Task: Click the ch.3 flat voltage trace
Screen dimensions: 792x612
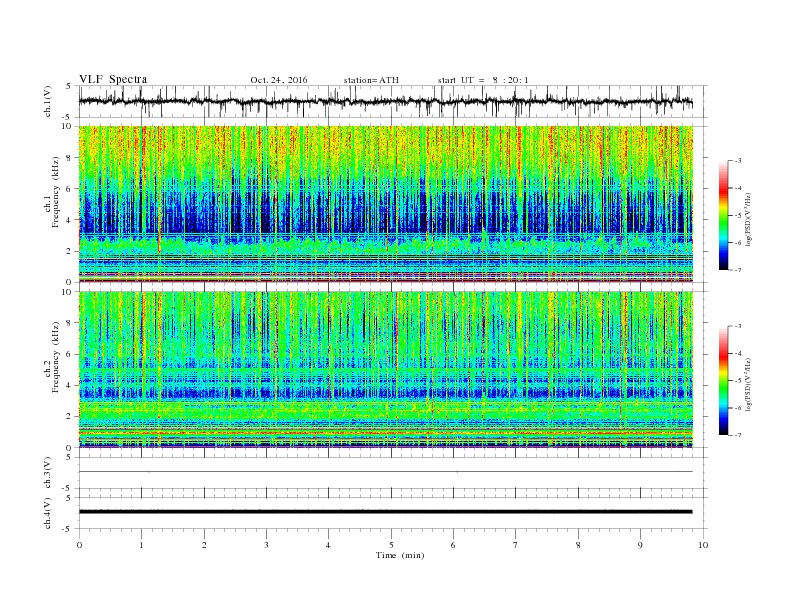Action: [385, 472]
